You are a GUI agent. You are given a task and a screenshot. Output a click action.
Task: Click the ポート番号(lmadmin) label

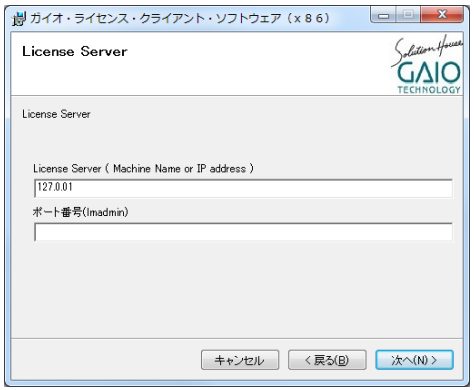(80, 212)
